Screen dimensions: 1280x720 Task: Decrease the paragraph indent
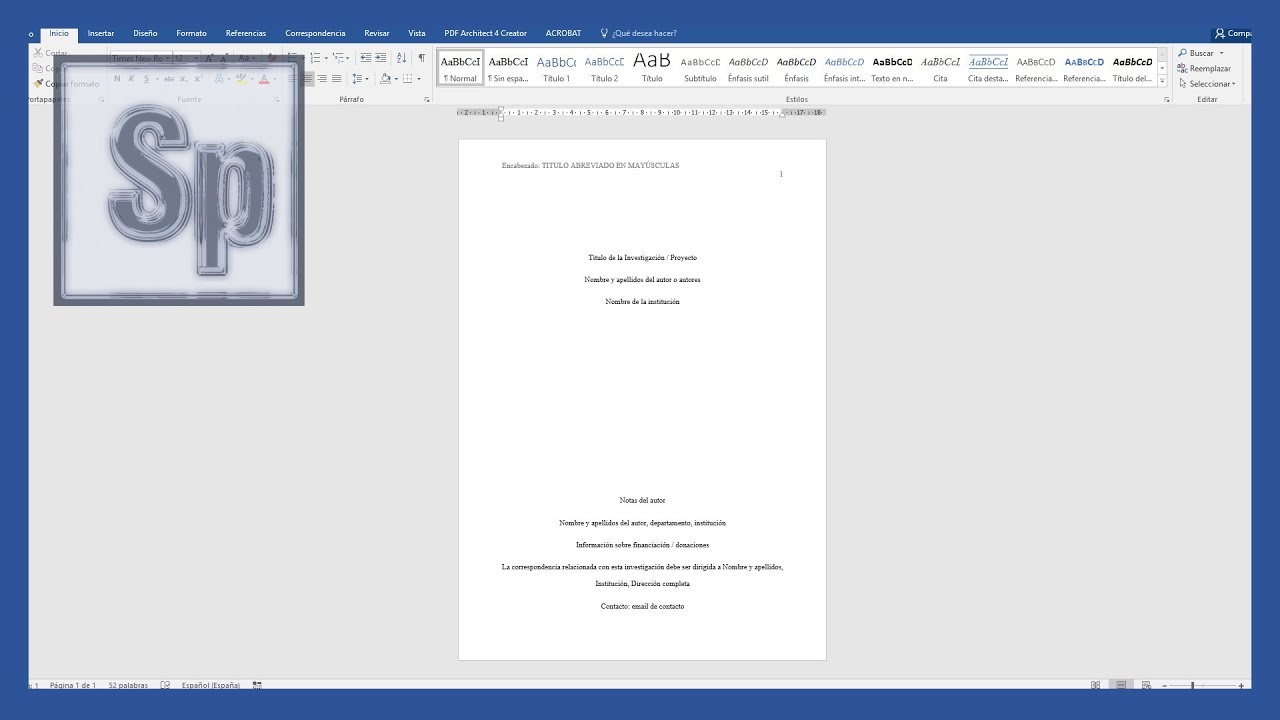(x=365, y=58)
